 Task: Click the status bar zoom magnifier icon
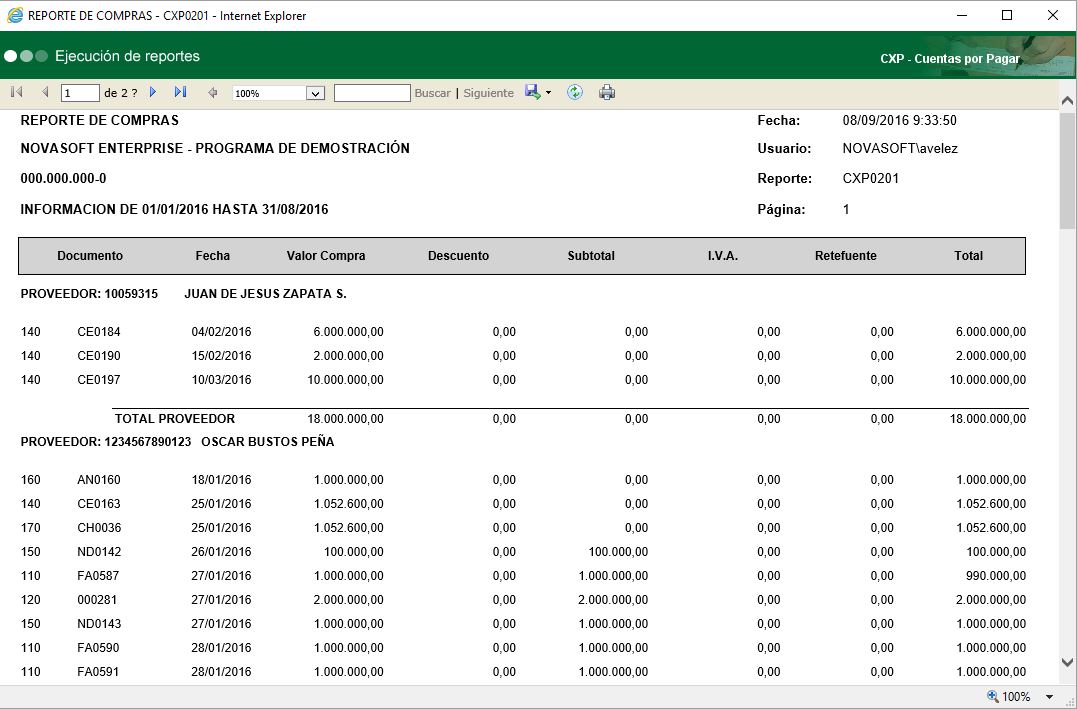(992, 696)
